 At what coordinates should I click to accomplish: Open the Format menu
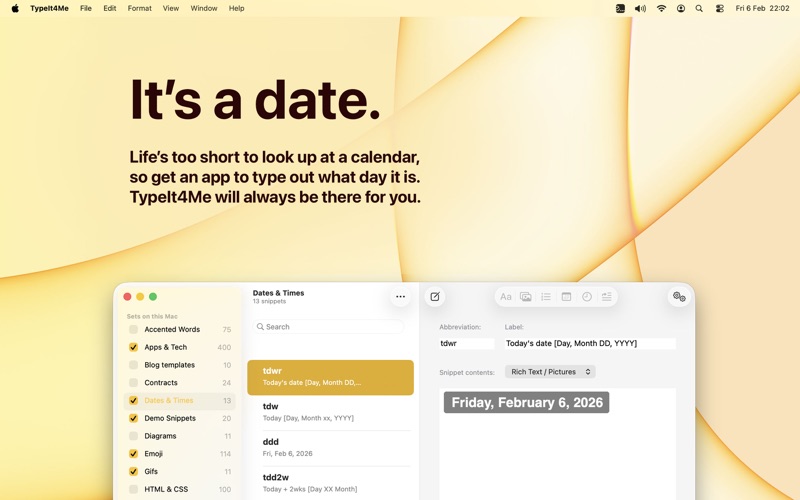139,8
